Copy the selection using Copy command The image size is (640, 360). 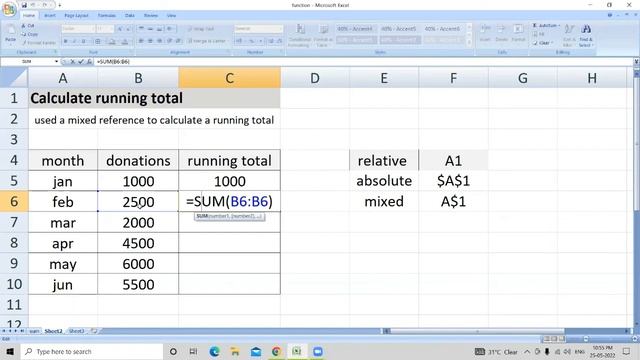coord(30,34)
